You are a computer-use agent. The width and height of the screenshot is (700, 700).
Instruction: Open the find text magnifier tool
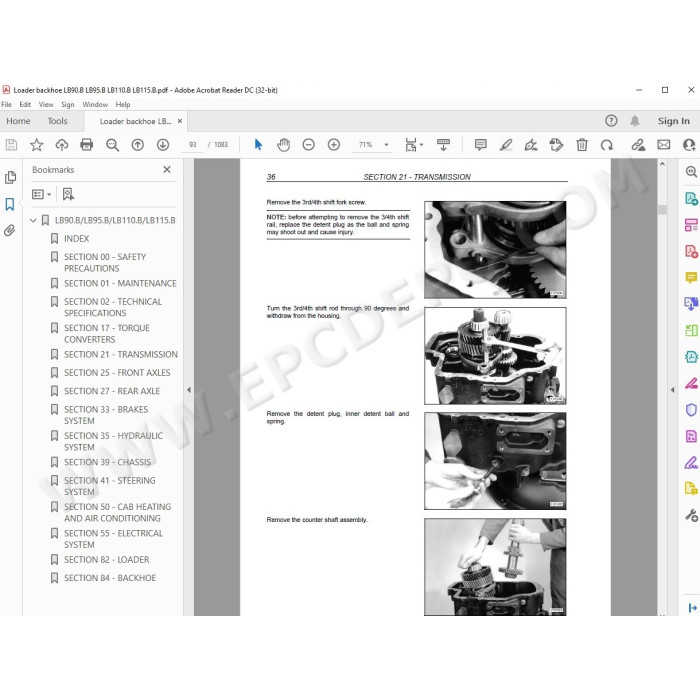tap(112, 145)
